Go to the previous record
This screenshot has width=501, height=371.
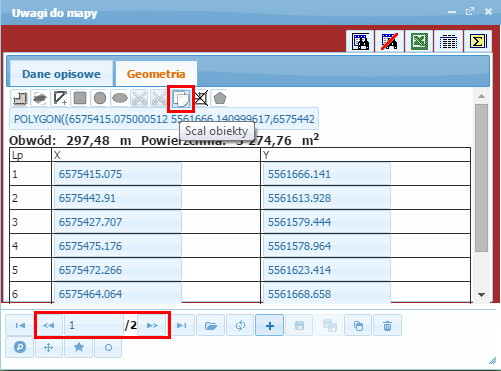49,325
